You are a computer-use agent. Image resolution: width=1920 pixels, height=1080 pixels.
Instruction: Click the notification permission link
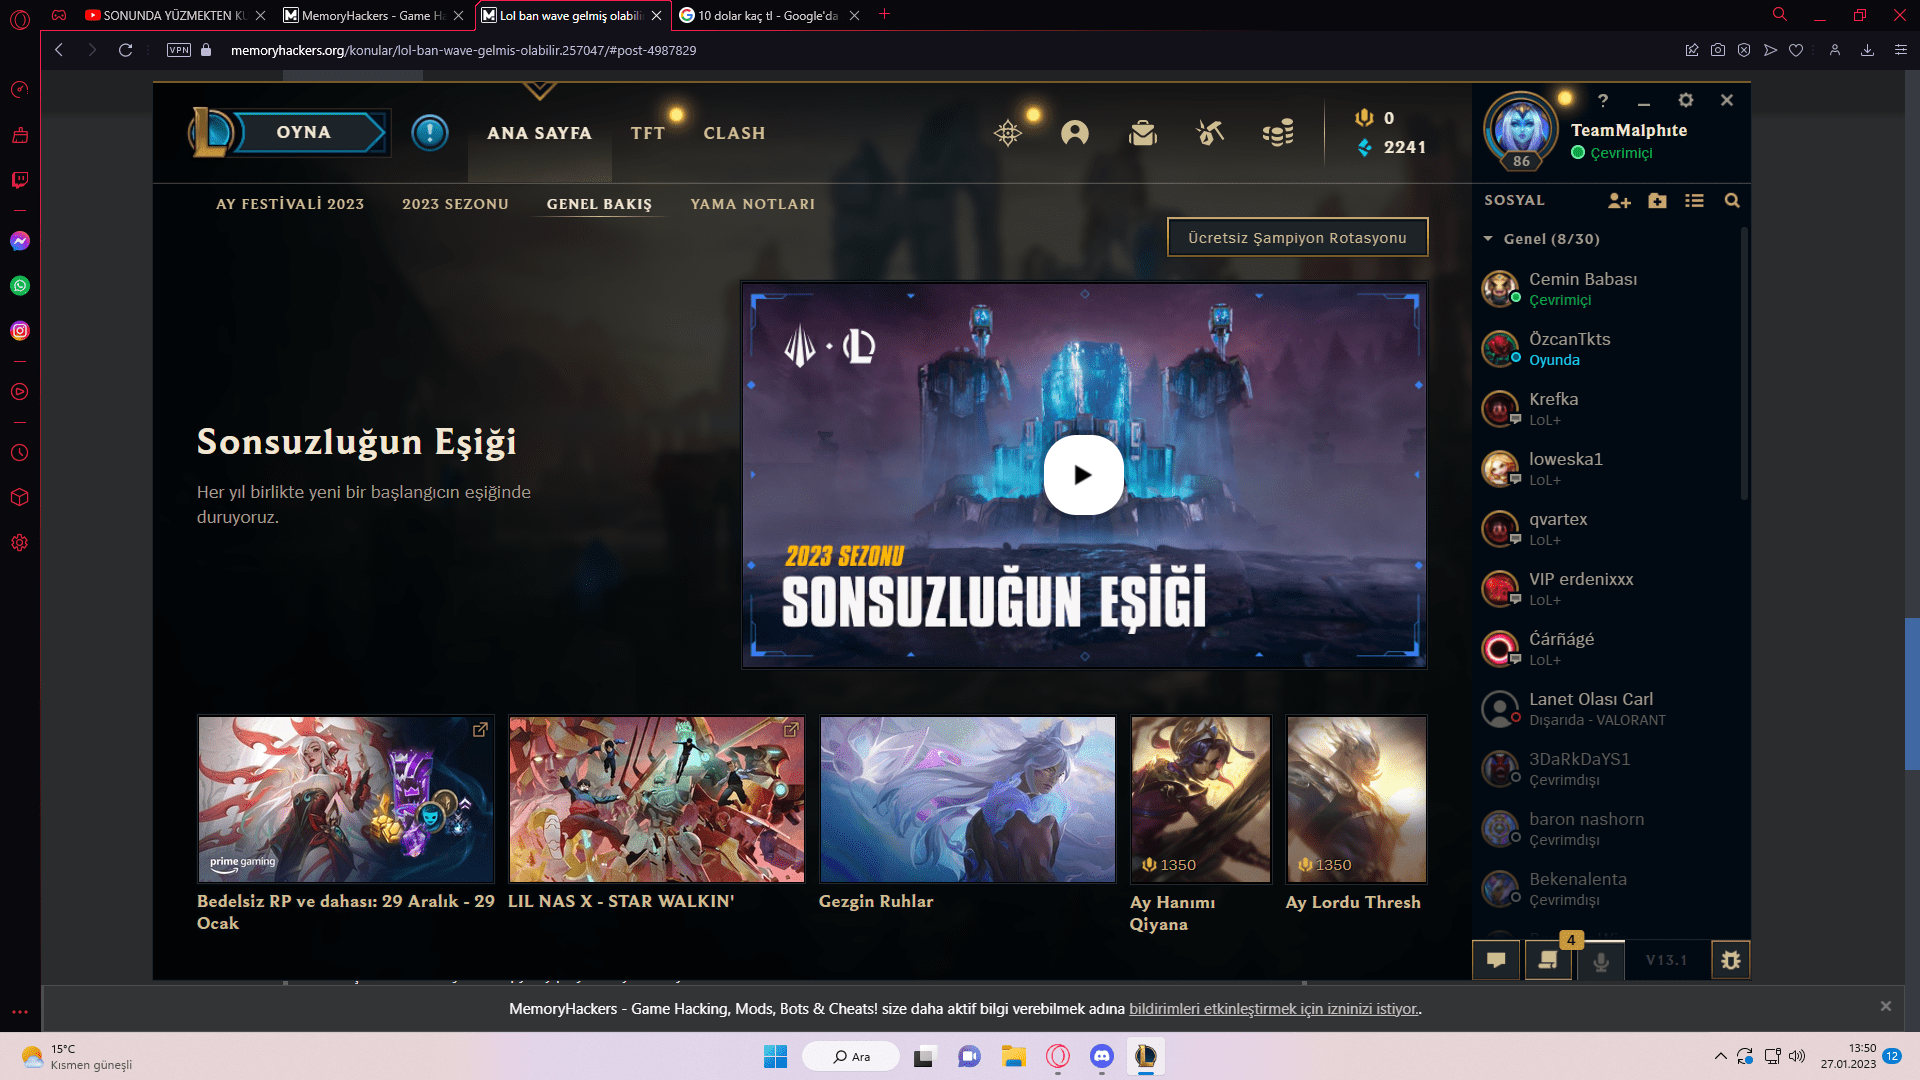click(x=1273, y=1008)
